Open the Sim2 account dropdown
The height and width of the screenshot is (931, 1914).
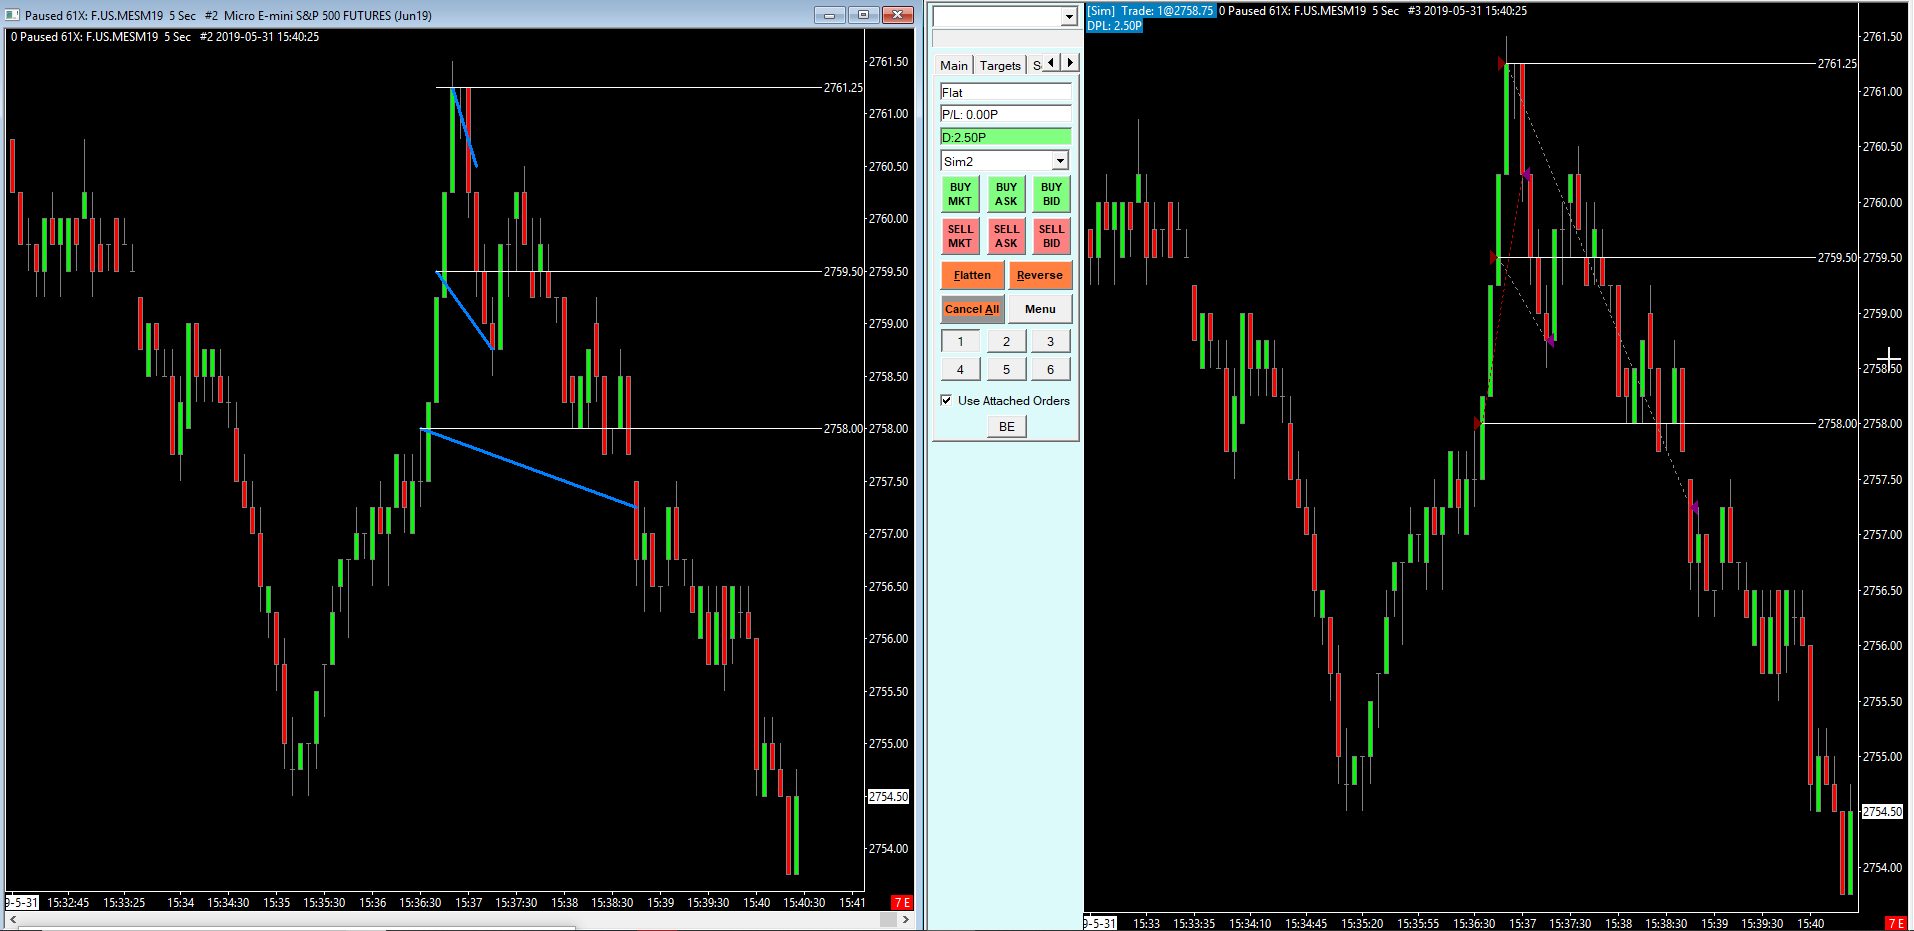[1060, 161]
